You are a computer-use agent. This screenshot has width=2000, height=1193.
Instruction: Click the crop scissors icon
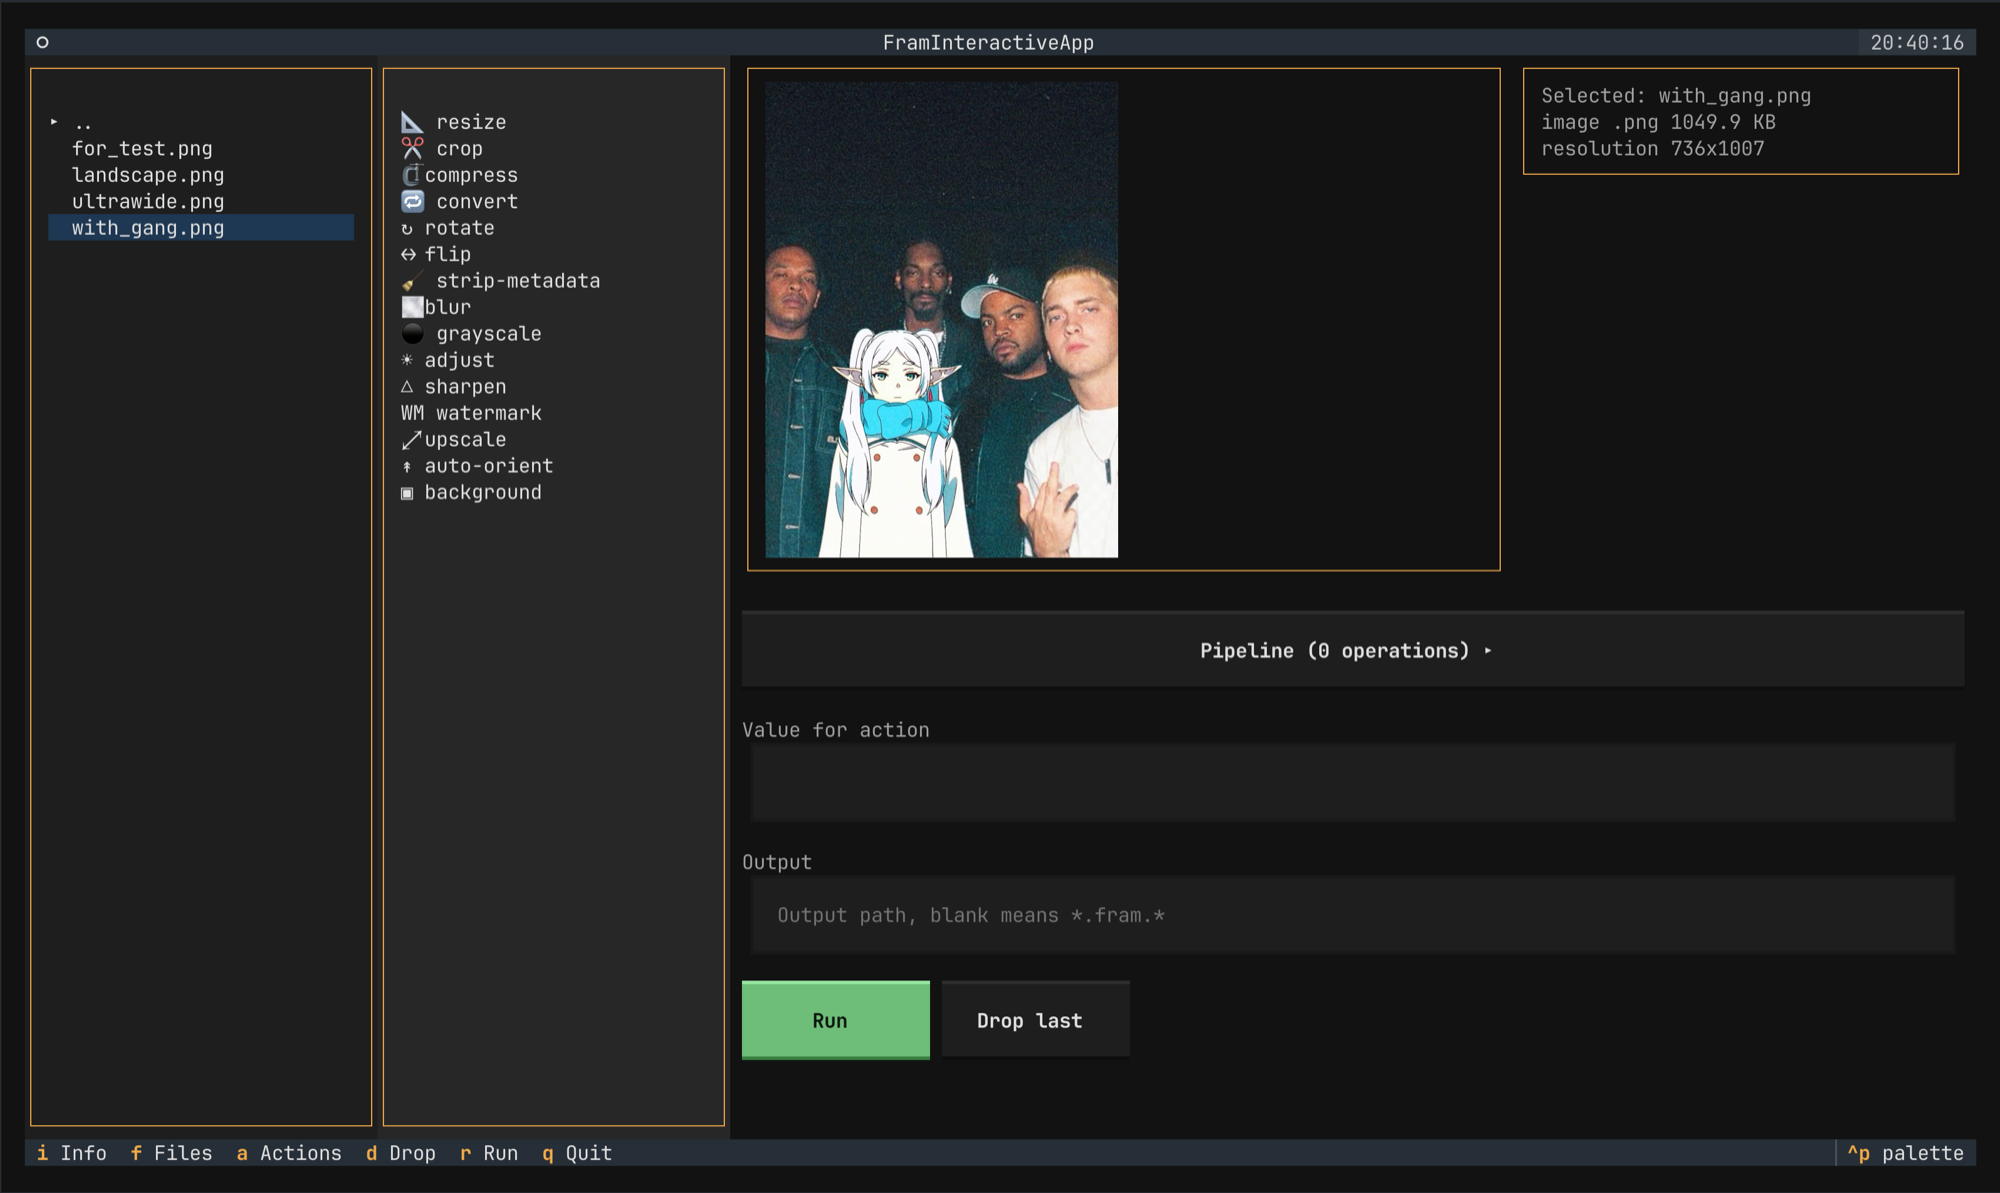click(x=412, y=148)
